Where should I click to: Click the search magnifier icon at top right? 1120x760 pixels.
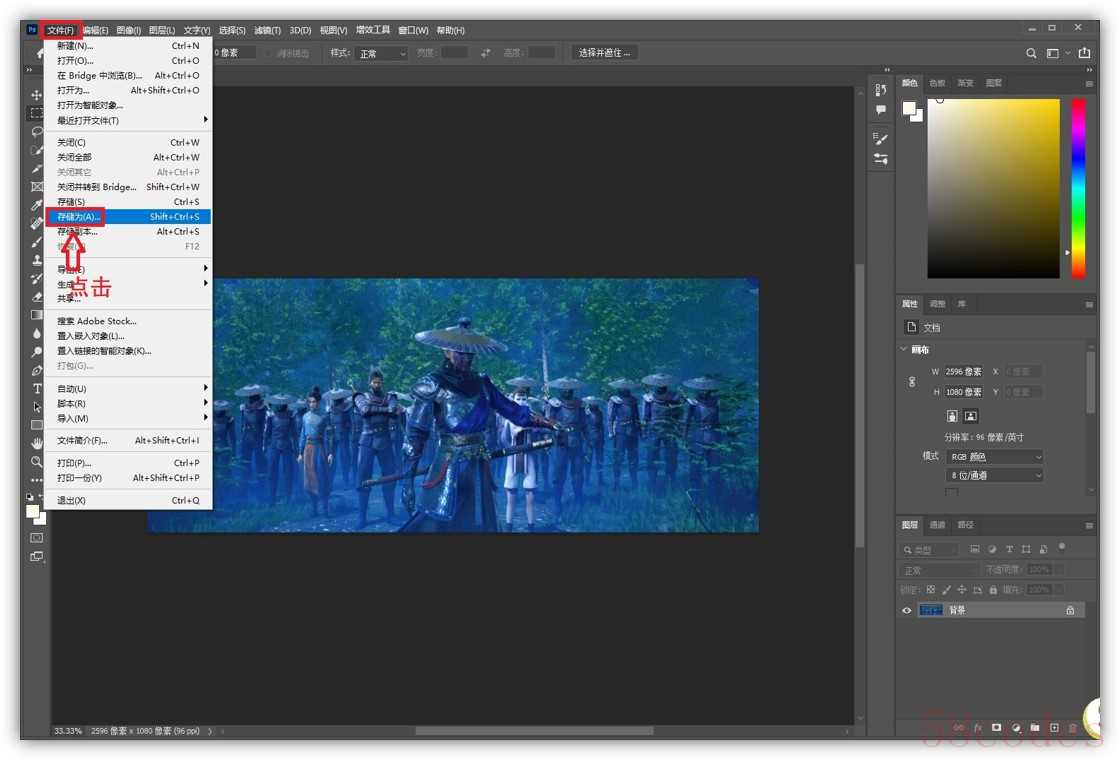1032,53
